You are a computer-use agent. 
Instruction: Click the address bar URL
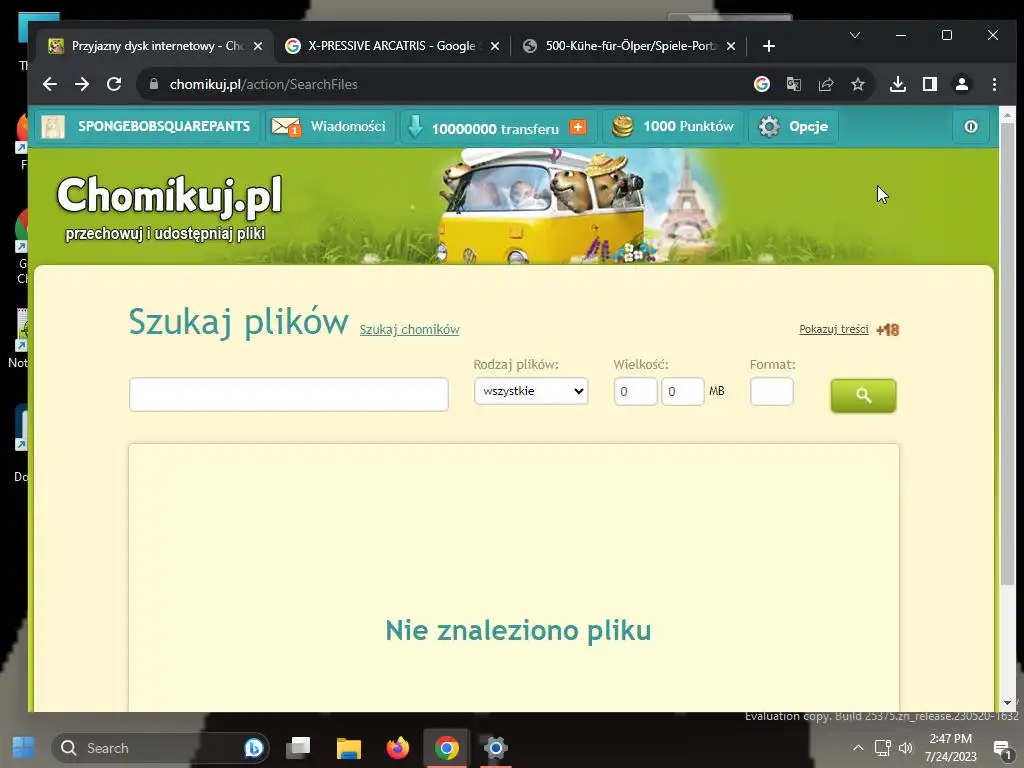(263, 84)
